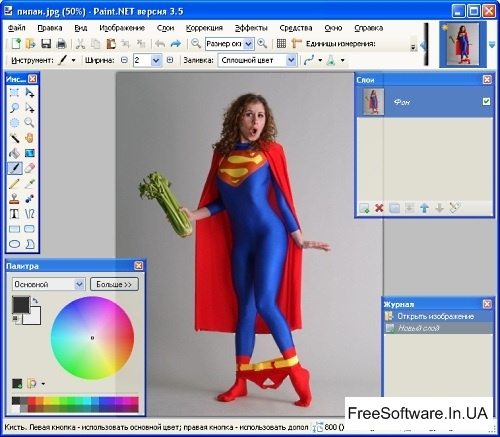This screenshot has height=437, width=500.
Task: Open brush width Ширина dropdown
Action: pyautogui.click(x=156, y=60)
